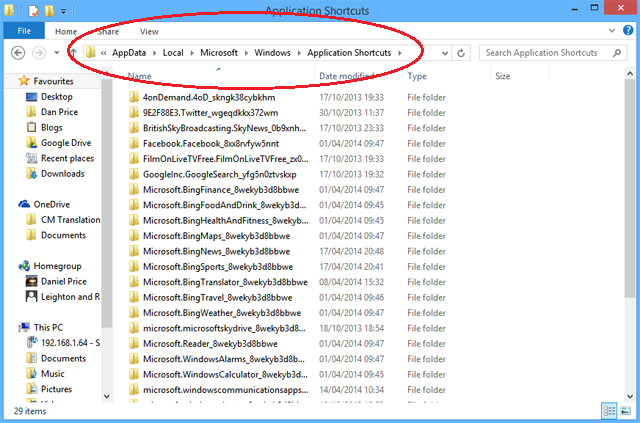Select Daniel Price under Homegroup

[64, 281]
